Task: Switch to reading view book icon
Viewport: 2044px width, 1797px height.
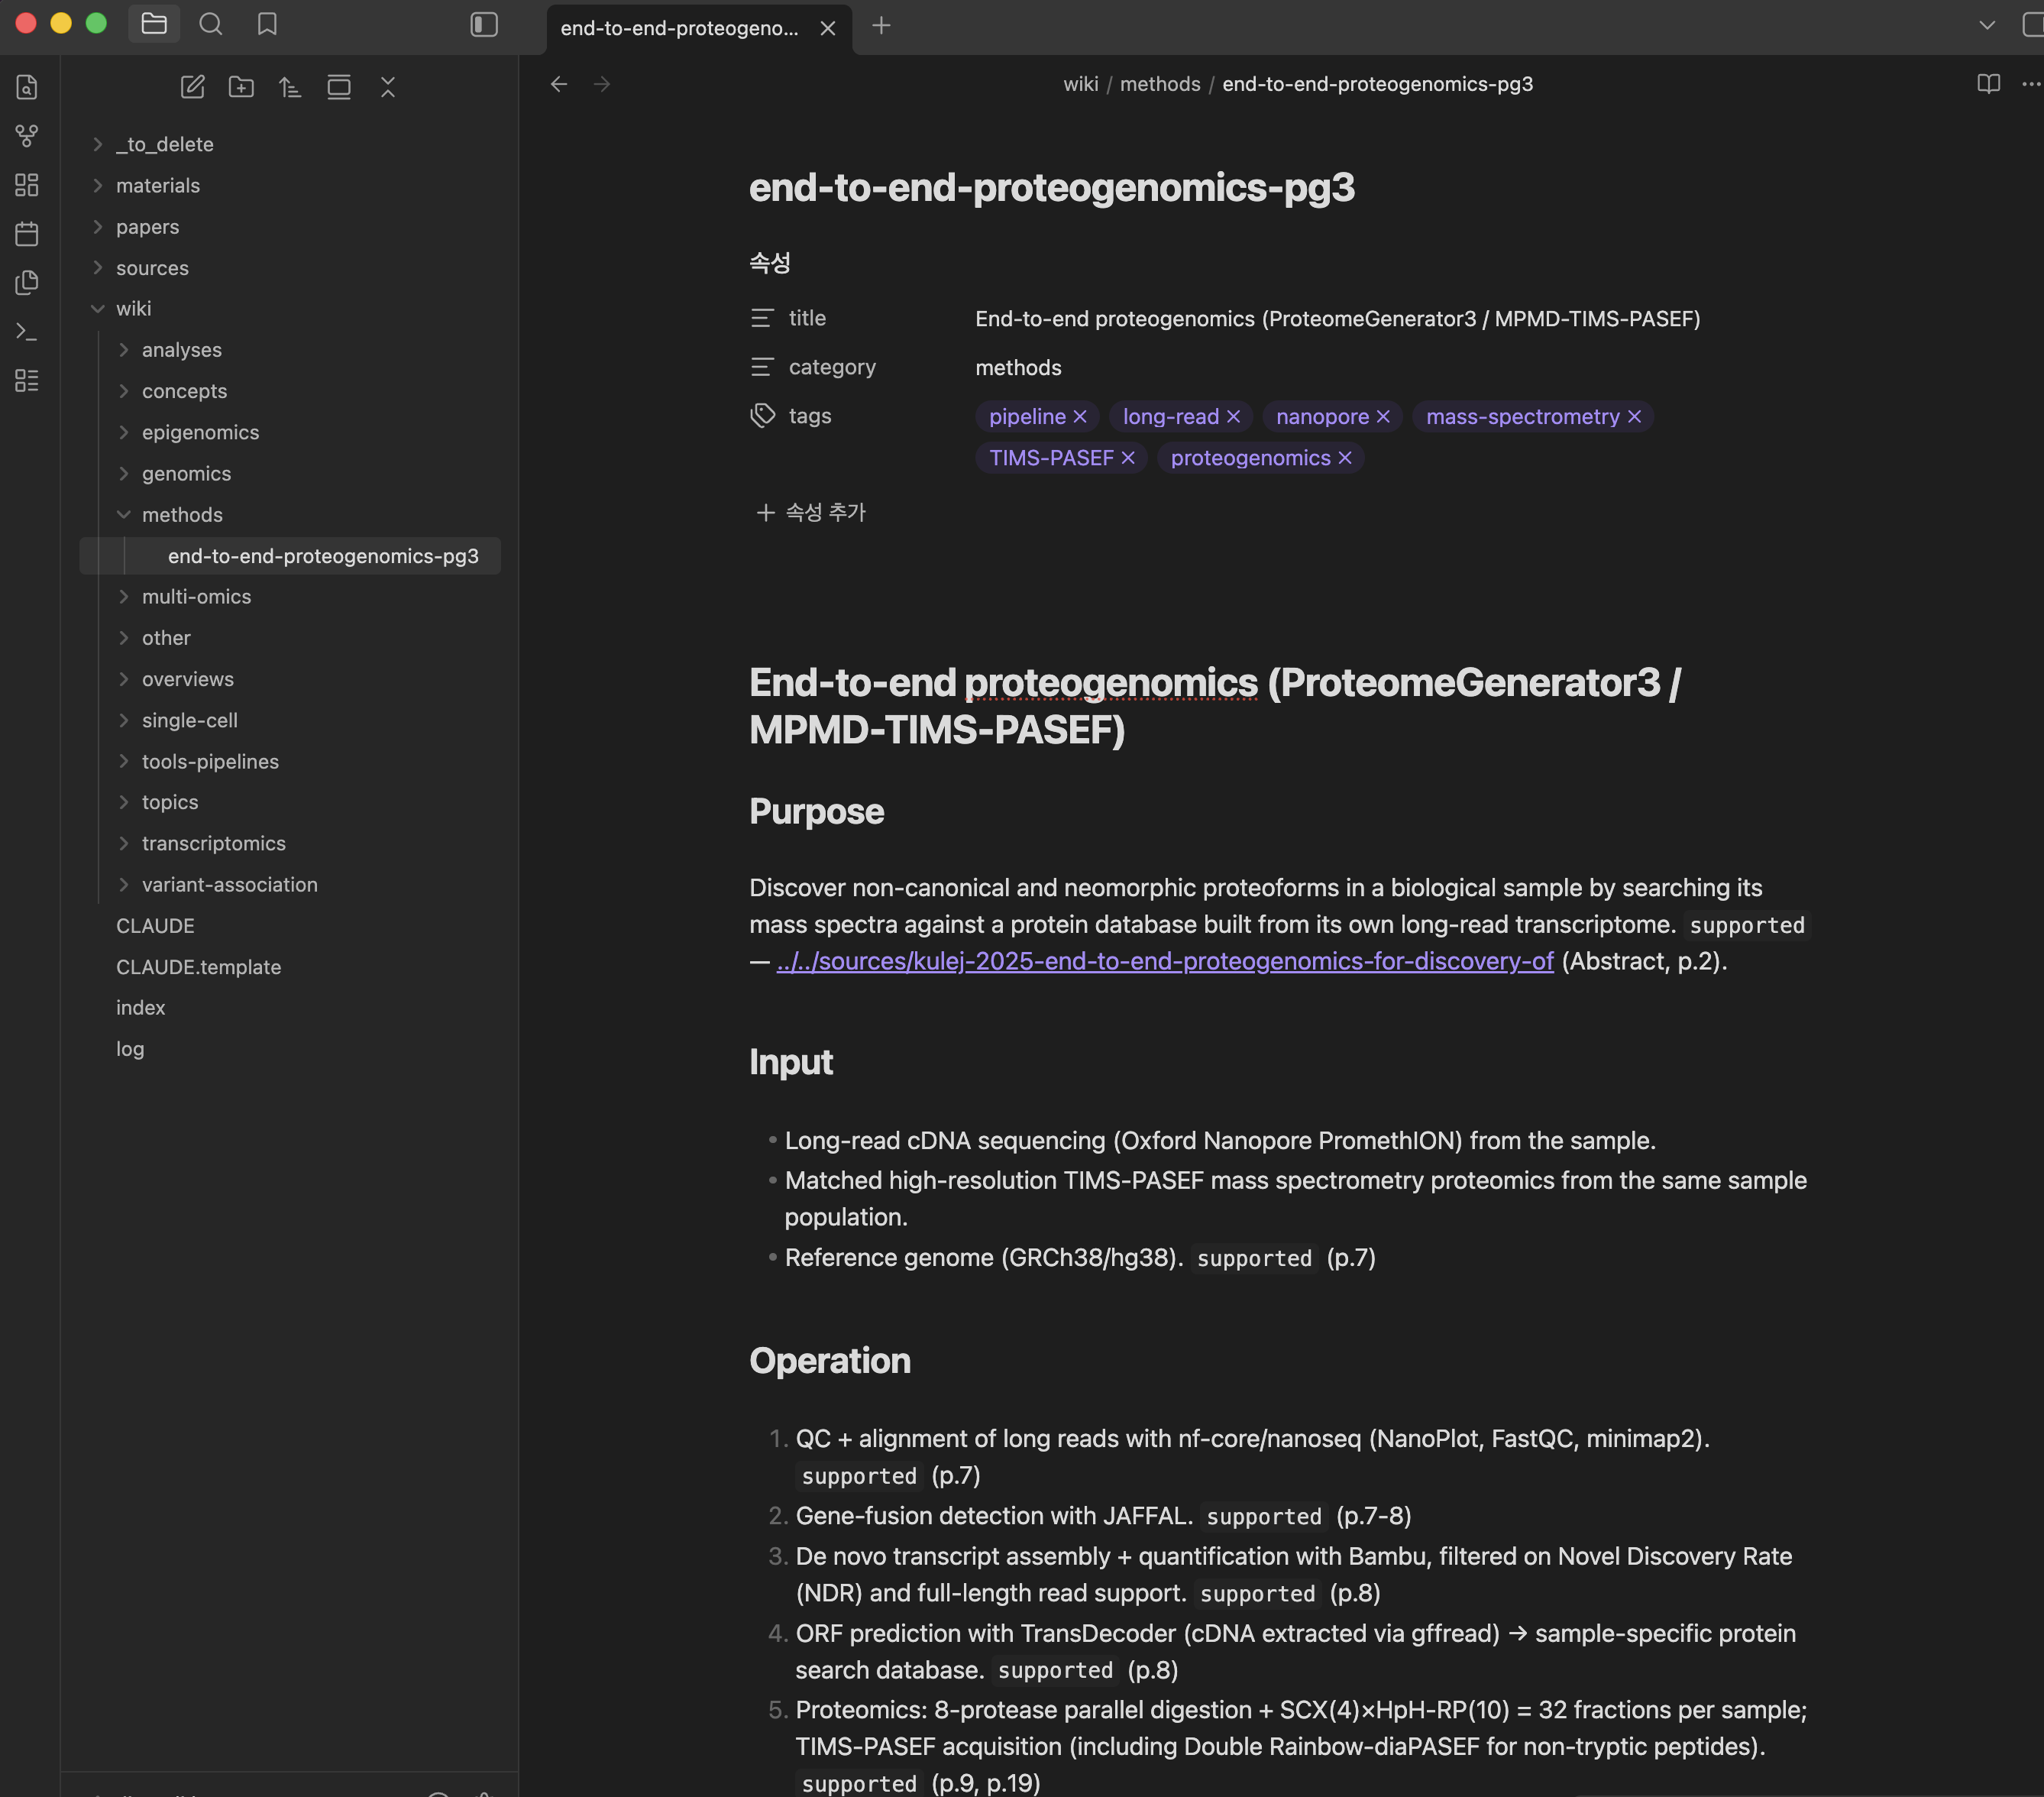Action: pyautogui.click(x=1988, y=84)
